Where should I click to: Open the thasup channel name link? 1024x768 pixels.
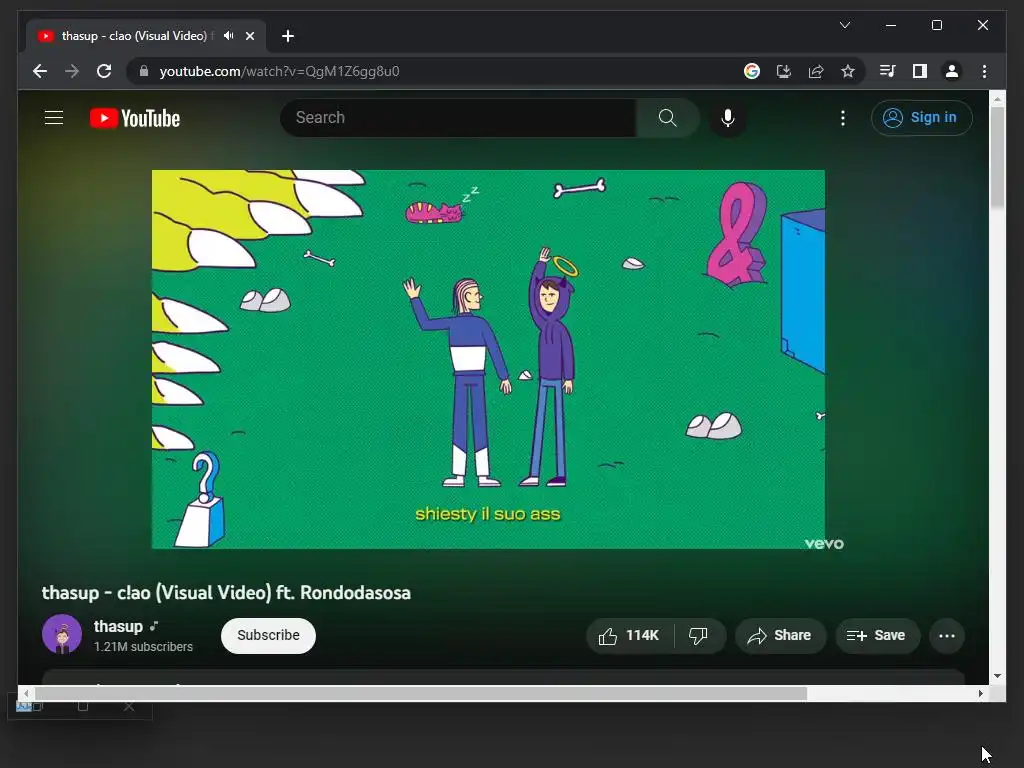[x=118, y=626]
